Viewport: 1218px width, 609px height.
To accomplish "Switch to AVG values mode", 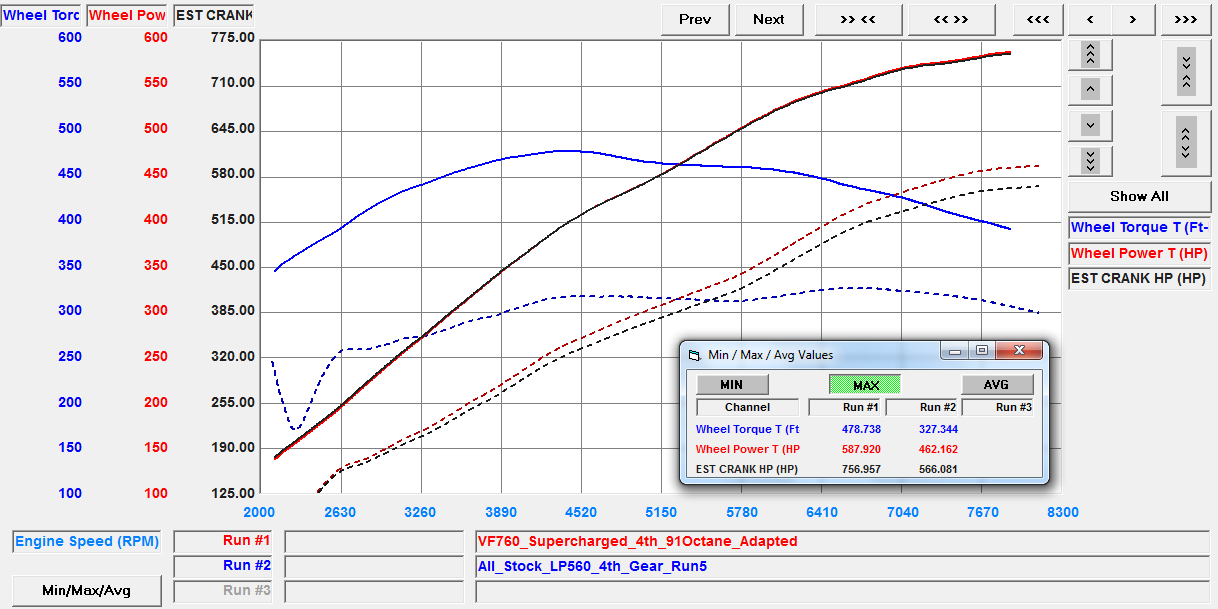I will (996, 385).
